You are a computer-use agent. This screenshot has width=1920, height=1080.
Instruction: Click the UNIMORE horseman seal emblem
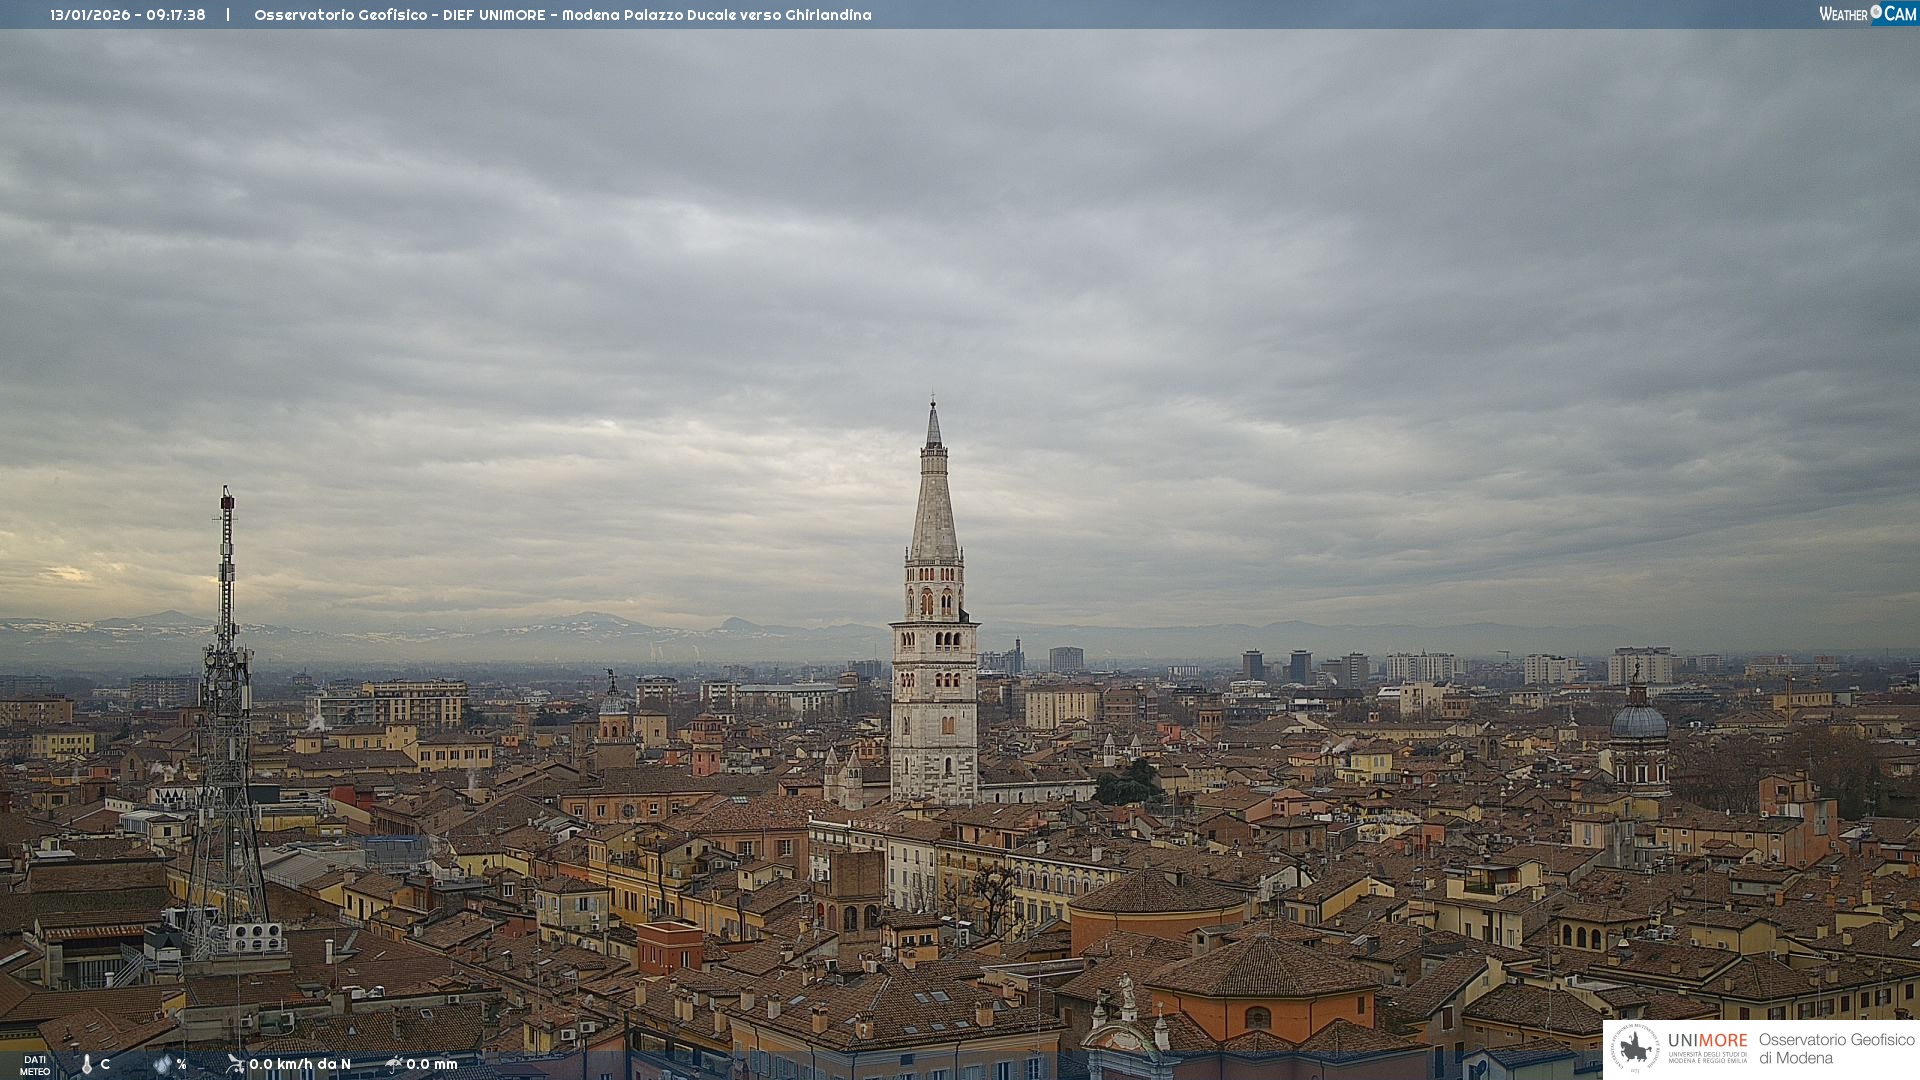point(1635,1048)
